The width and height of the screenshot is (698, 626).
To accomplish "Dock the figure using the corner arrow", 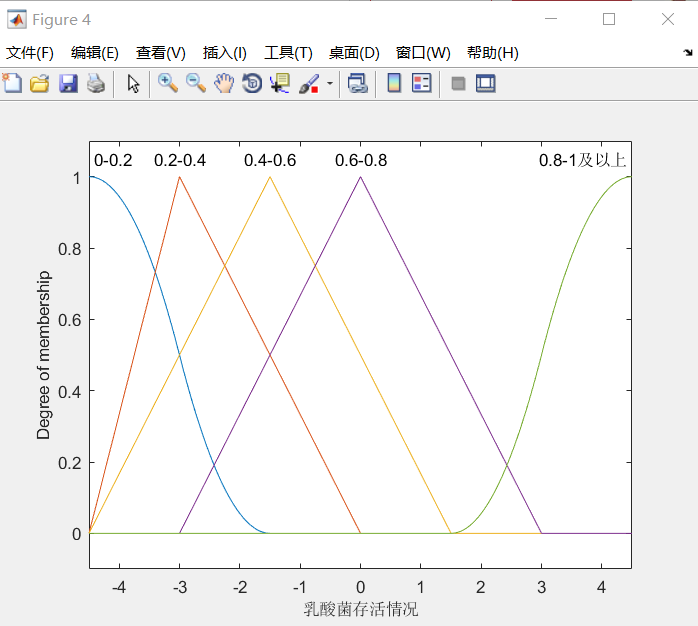I will (688, 53).
